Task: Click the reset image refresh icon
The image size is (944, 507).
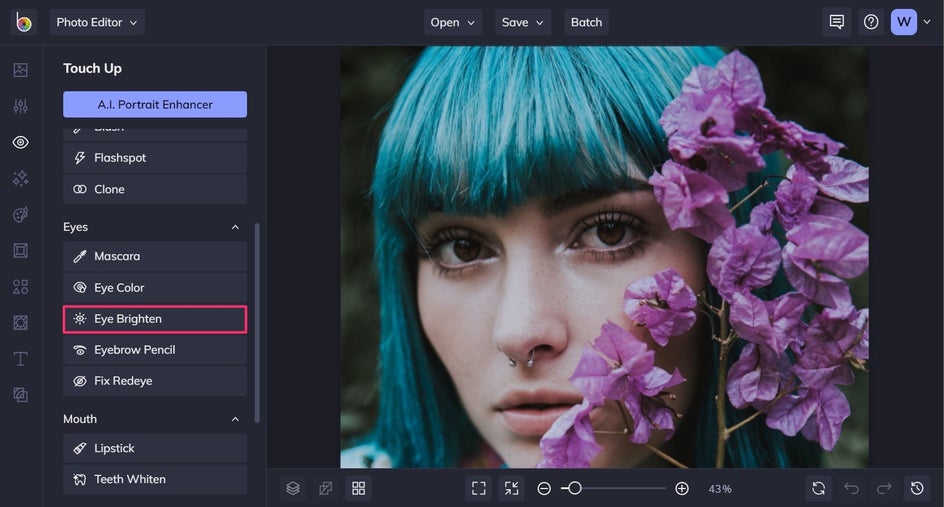Action: pos(819,488)
